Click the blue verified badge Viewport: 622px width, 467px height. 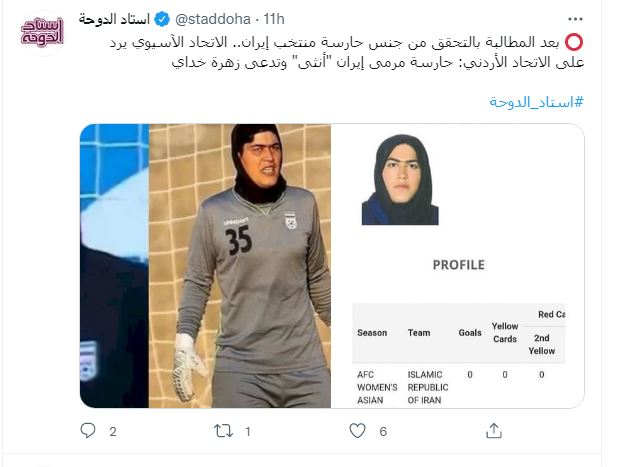(x=162, y=19)
